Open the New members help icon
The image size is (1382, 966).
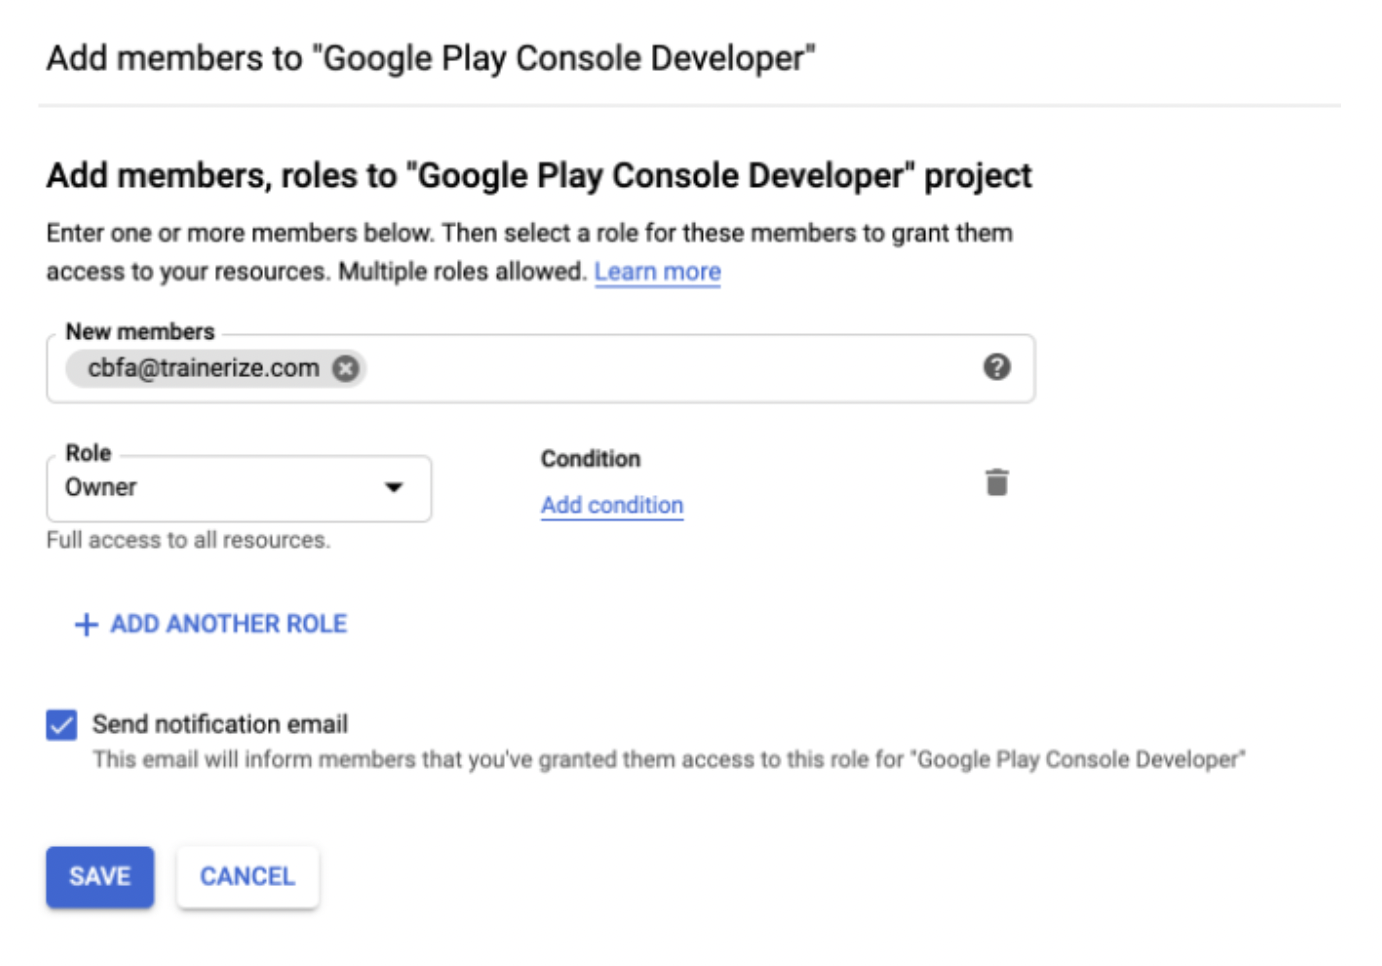(x=996, y=367)
